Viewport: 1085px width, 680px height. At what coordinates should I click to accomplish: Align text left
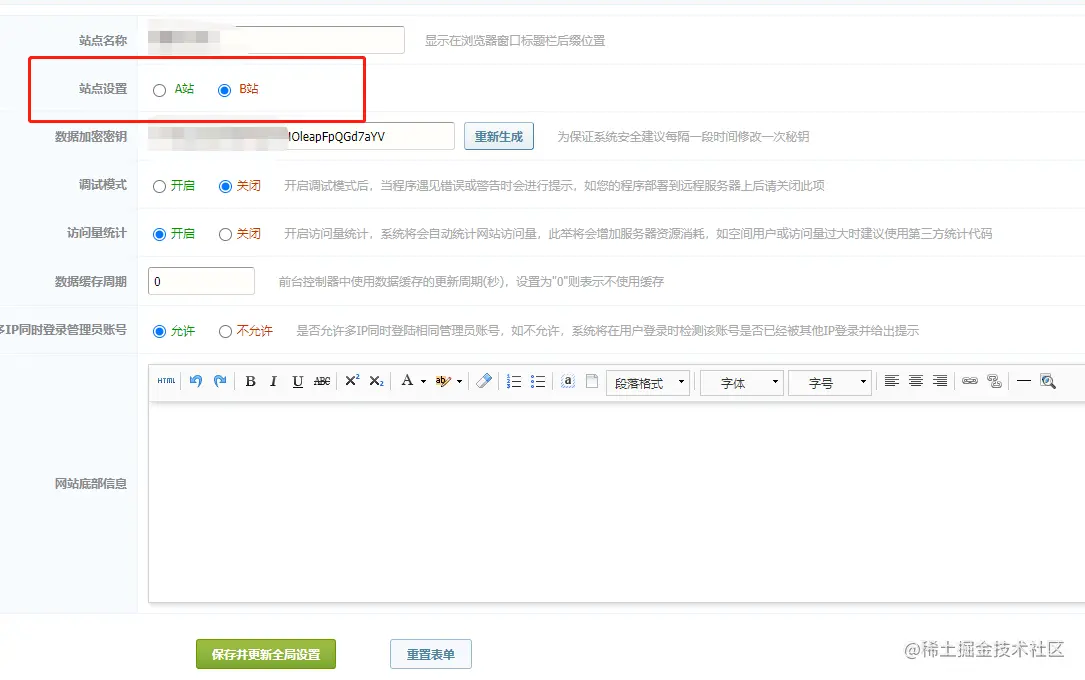point(891,380)
